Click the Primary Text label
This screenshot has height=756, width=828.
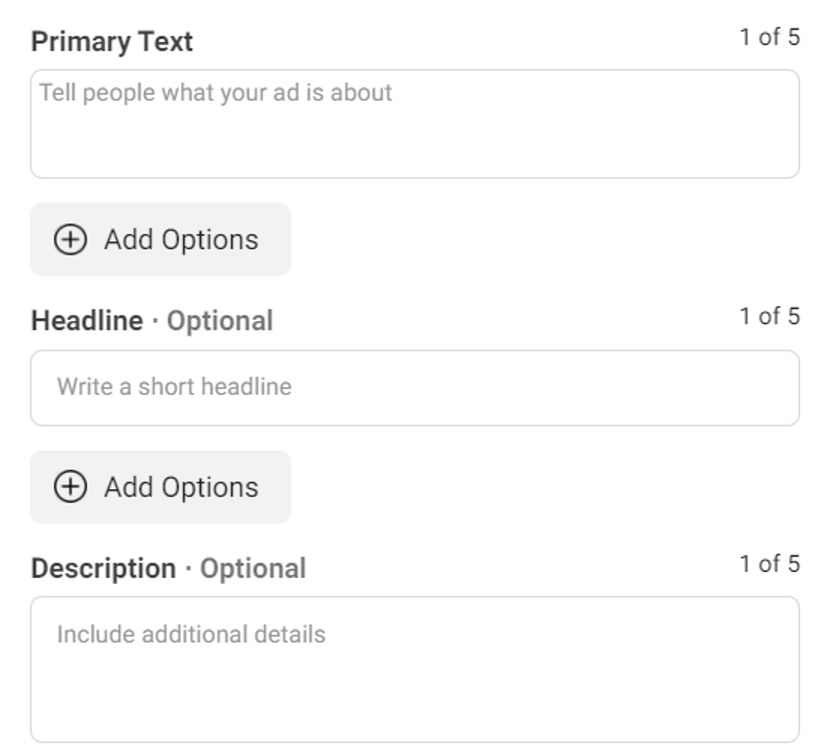click(112, 42)
